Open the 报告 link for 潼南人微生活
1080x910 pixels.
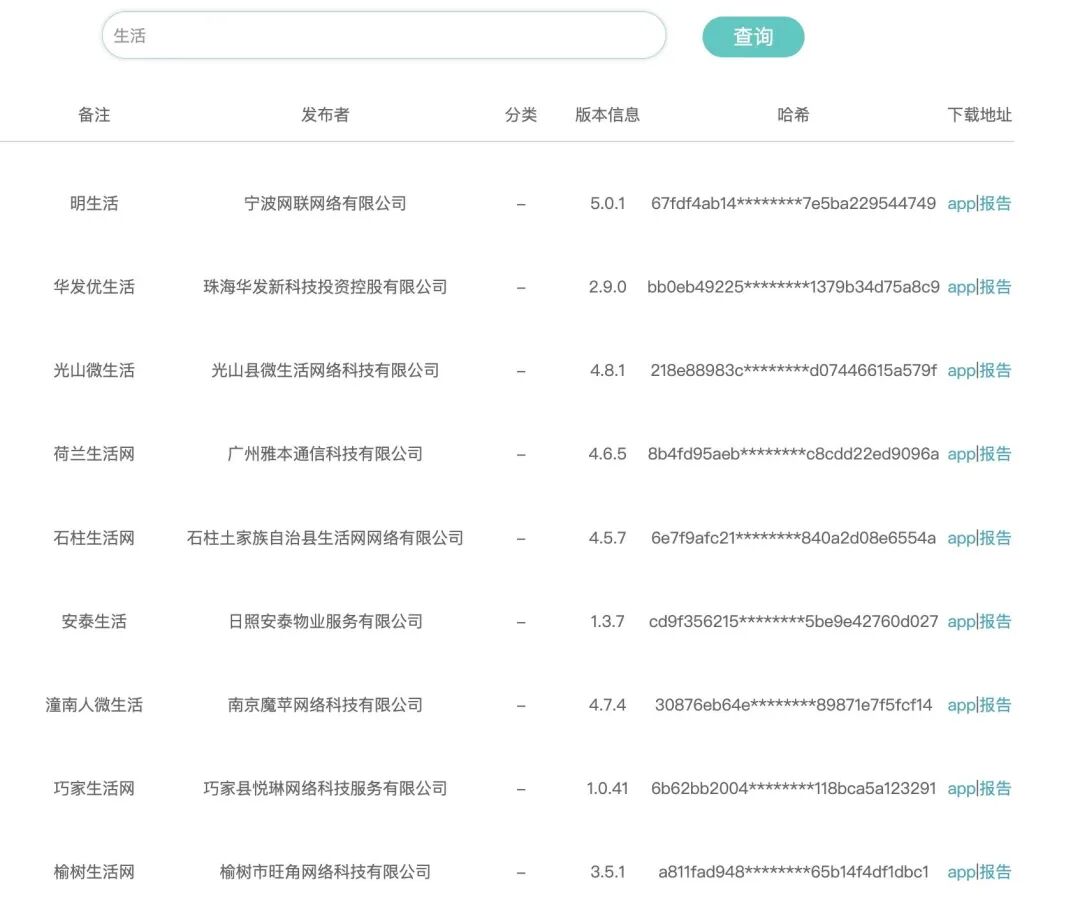click(995, 705)
